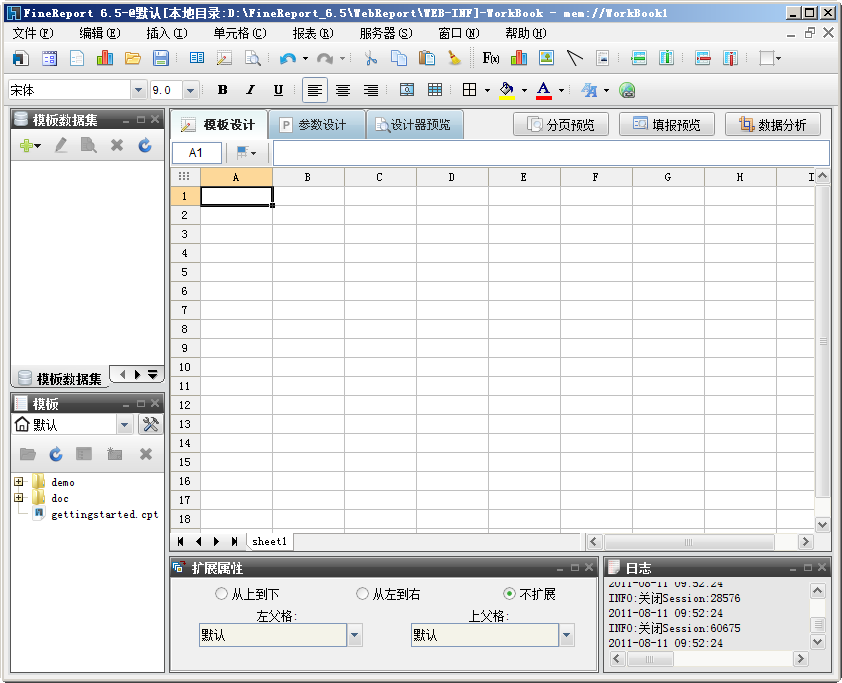Click the Undo arrow icon
This screenshot has width=842, height=683.
[x=288, y=58]
